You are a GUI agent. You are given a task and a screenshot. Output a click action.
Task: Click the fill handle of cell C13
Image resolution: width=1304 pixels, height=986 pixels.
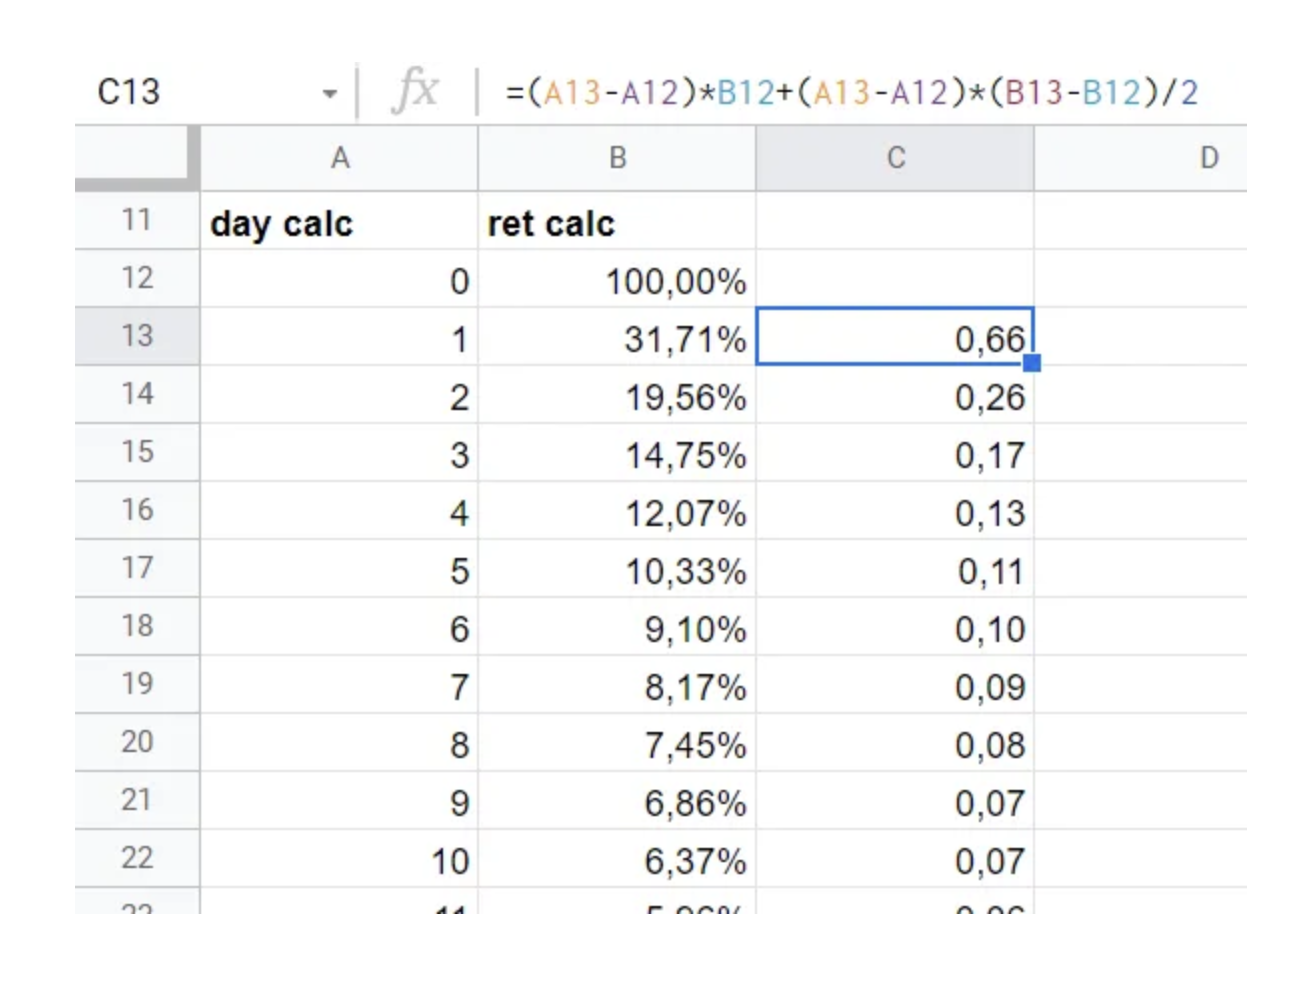[1033, 363]
